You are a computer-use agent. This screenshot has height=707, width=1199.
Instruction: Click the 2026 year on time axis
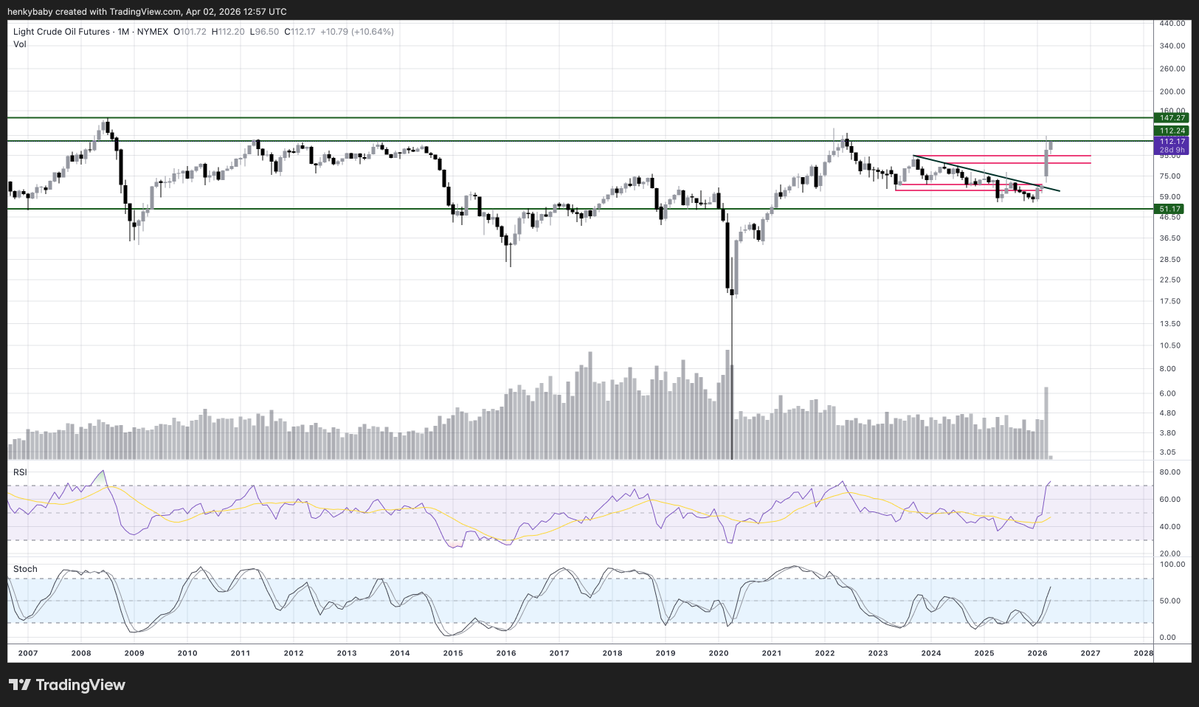pyautogui.click(x=1038, y=653)
